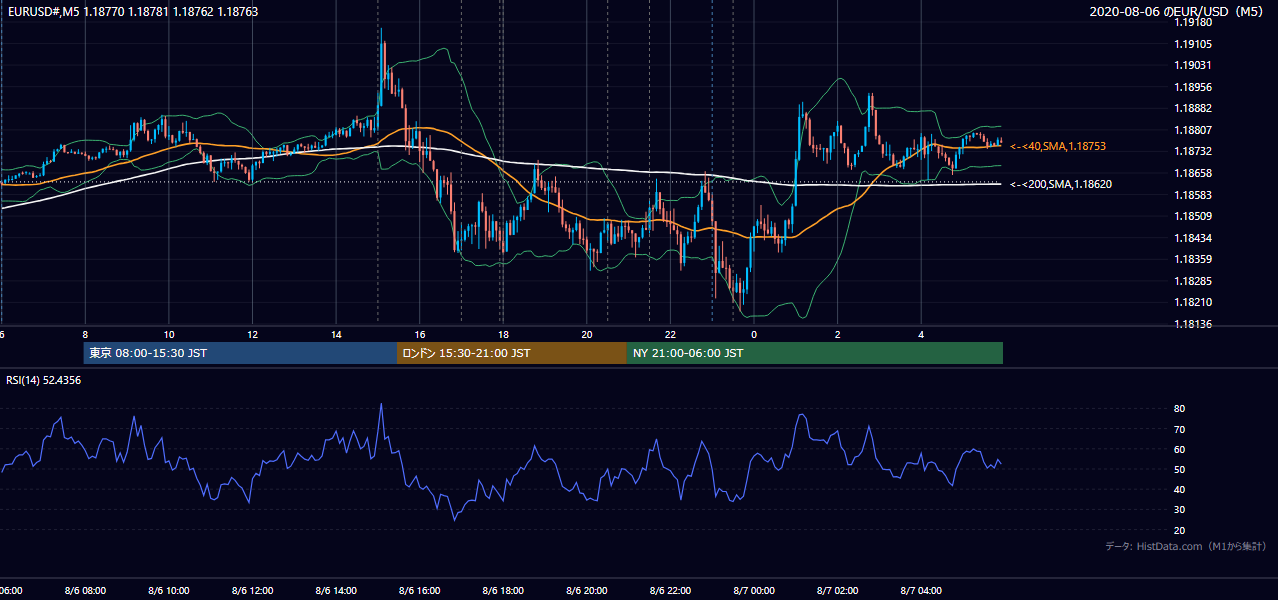Viewport: 1278px width, 600px height.
Task: Click price axis value 1.18434
Action: coord(1192,238)
